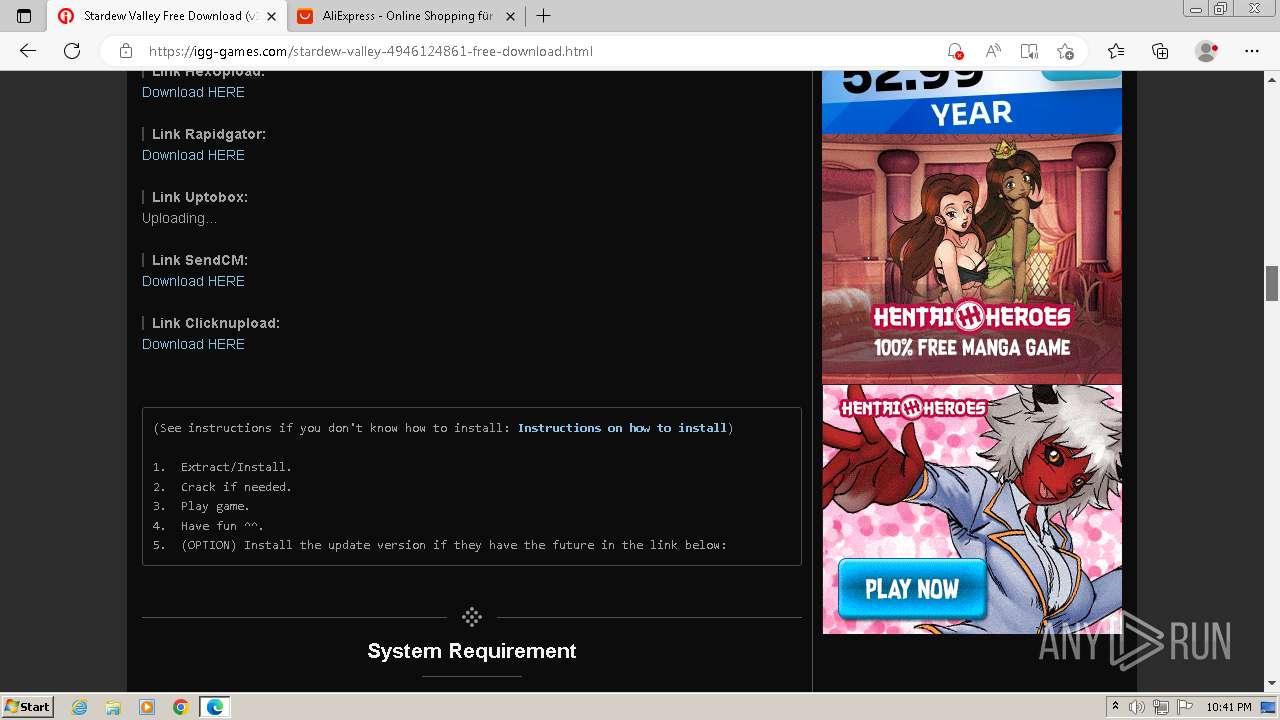The image size is (1280, 720).
Task: Select 'Play game.' instruction line
Action: tap(215, 506)
